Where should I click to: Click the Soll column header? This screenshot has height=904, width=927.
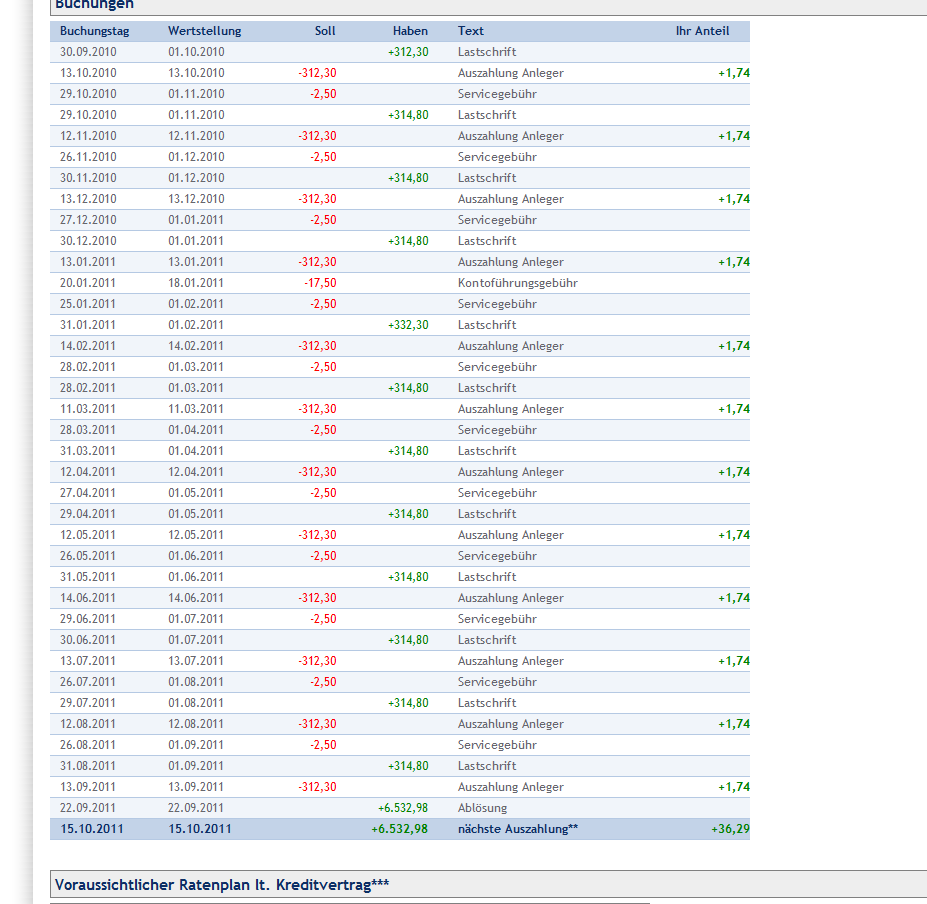point(325,31)
